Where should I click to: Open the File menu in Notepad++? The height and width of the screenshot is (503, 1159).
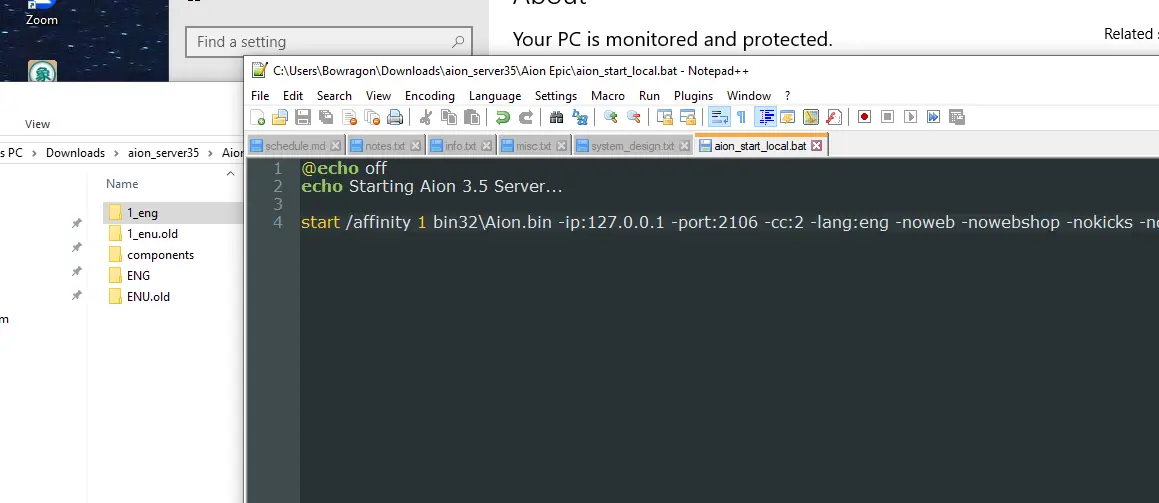(260, 96)
